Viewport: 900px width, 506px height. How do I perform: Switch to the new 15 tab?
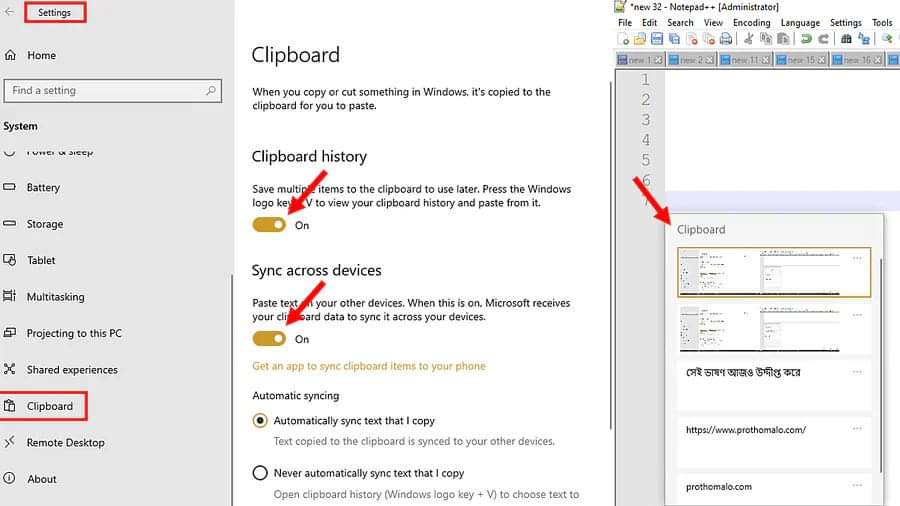coord(801,60)
